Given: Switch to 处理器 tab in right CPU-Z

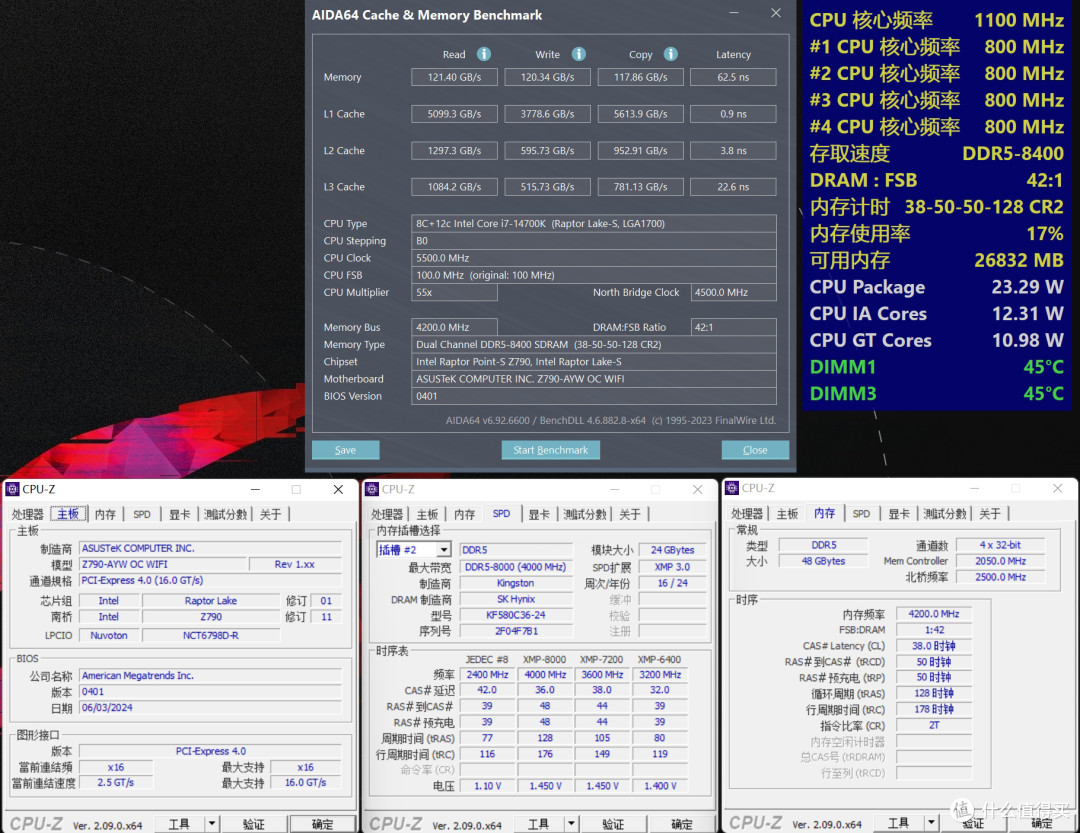Looking at the screenshot, I should [x=747, y=513].
